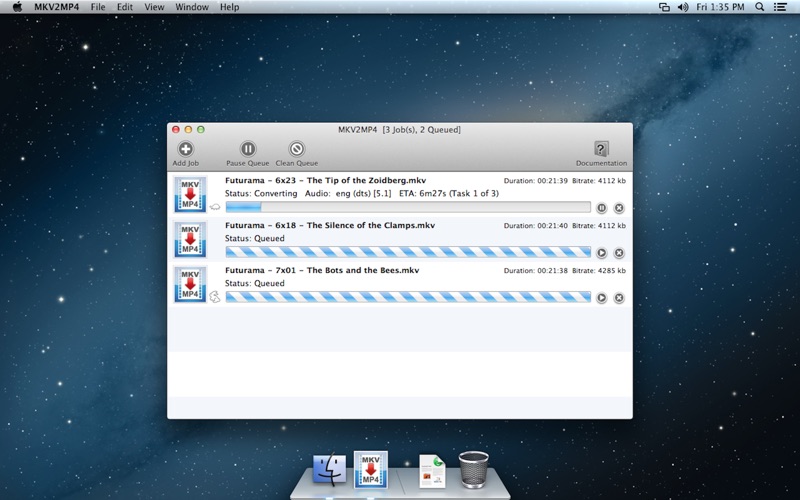Pause the Tip of the Zoidberg conversion
The height and width of the screenshot is (500, 800).
(x=602, y=208)
